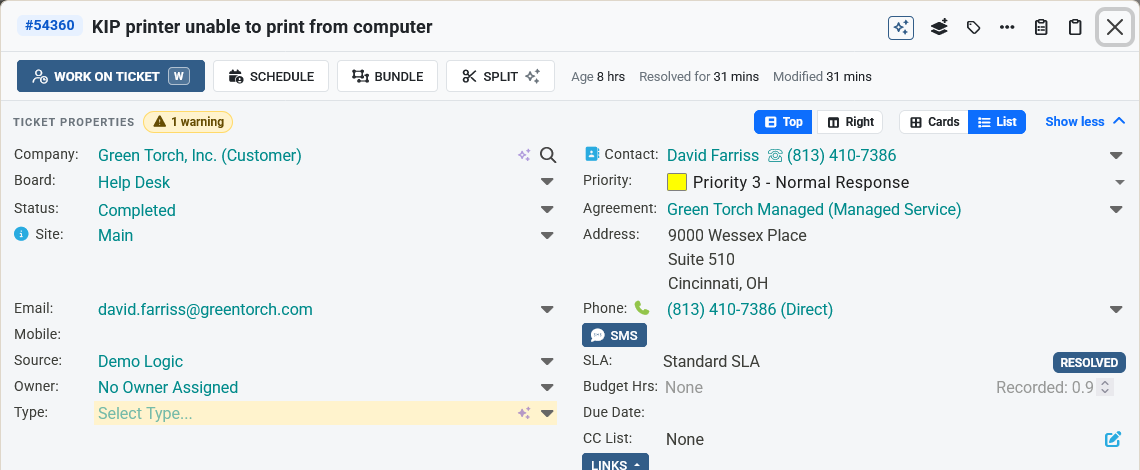1140x470 pixels.
Task: Click the Contact card icon
Action: pyautogui.click(x=592, y=154)
